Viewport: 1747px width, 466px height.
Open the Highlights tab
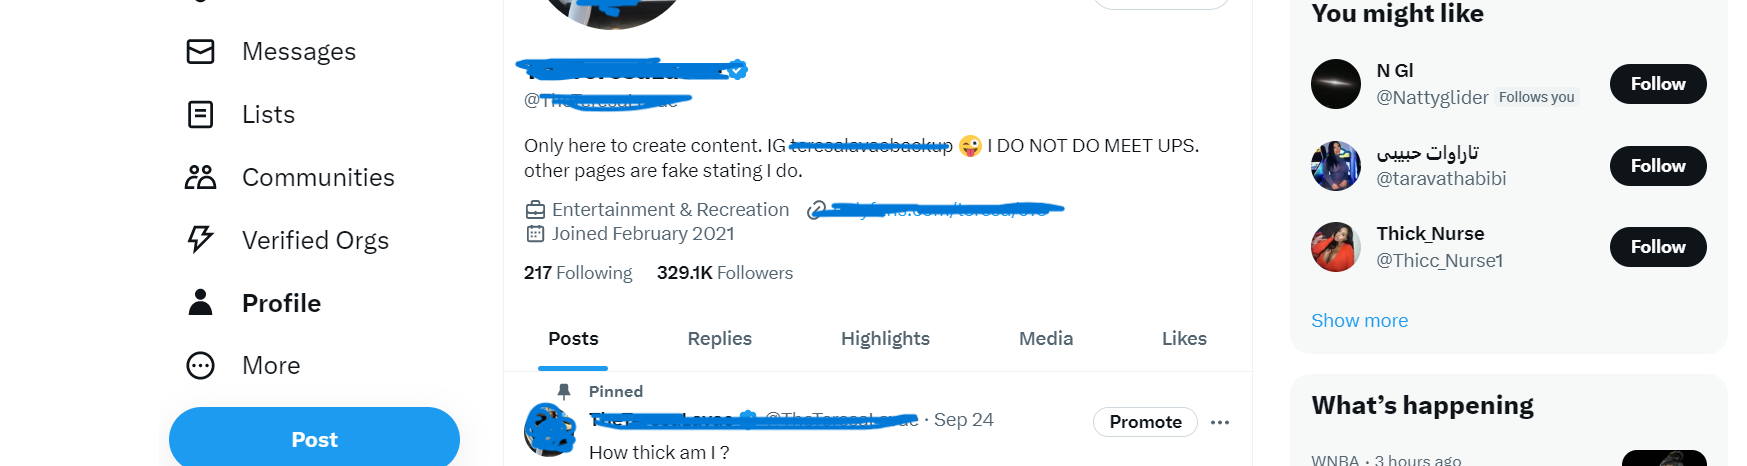(x=885, y=339)
